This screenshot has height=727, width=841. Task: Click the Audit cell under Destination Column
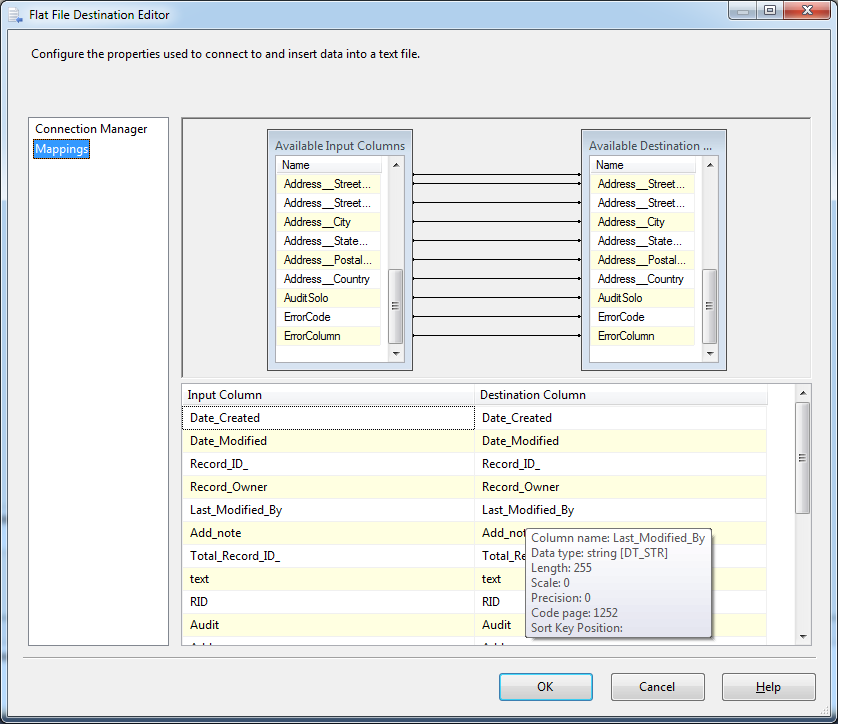coord(500,626)
